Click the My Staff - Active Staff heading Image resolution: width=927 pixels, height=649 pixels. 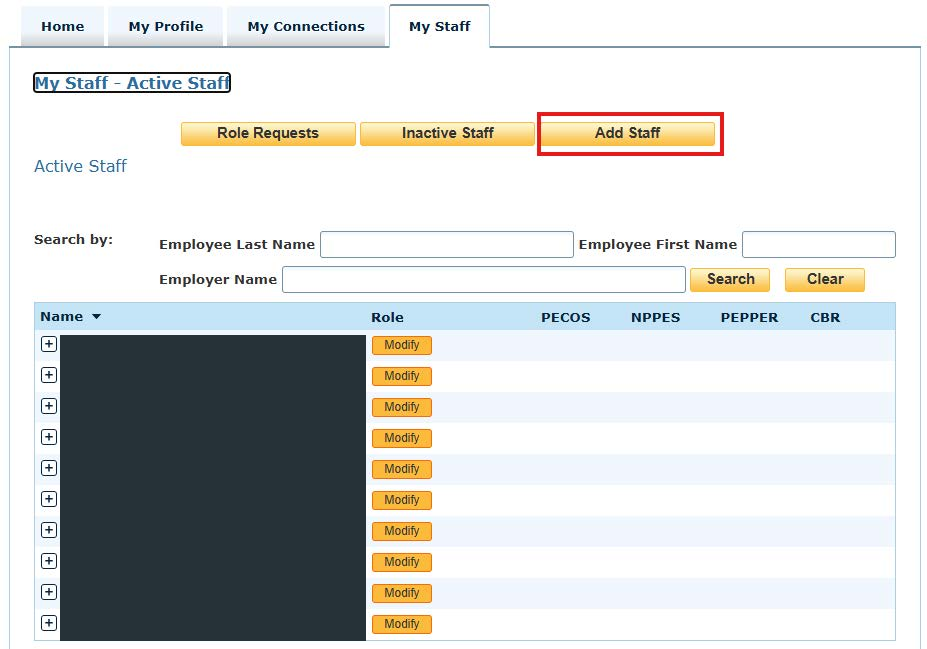point(132,83)
